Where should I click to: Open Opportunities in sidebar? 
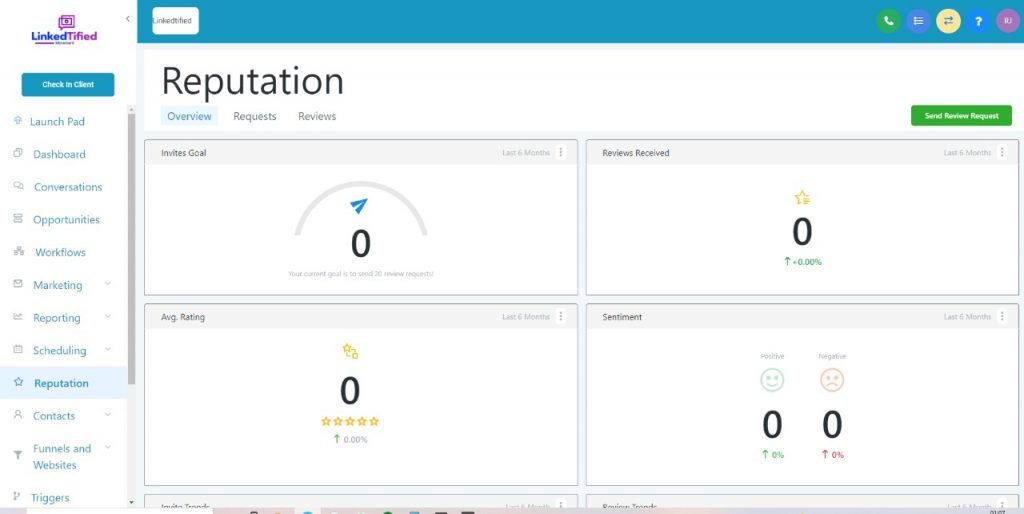tap(67, 219)
